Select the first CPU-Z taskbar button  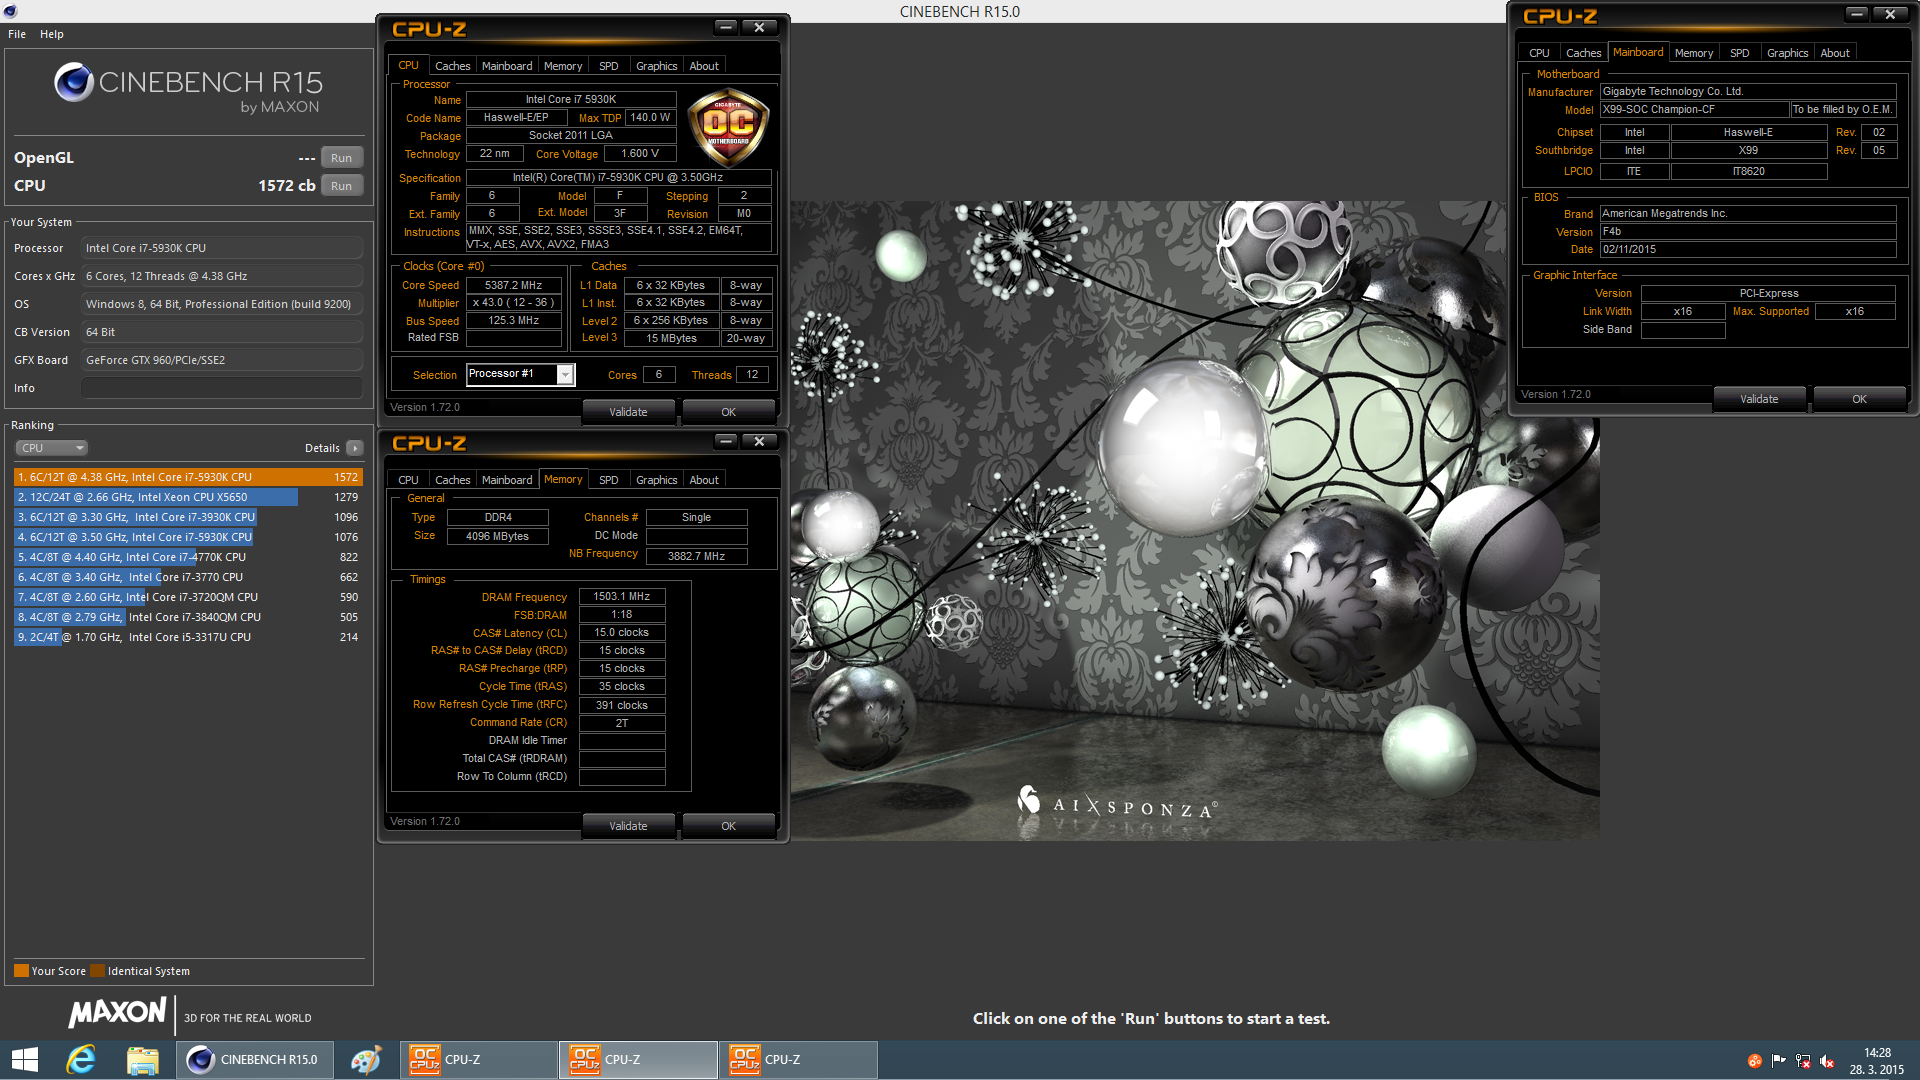(479, 1060)
